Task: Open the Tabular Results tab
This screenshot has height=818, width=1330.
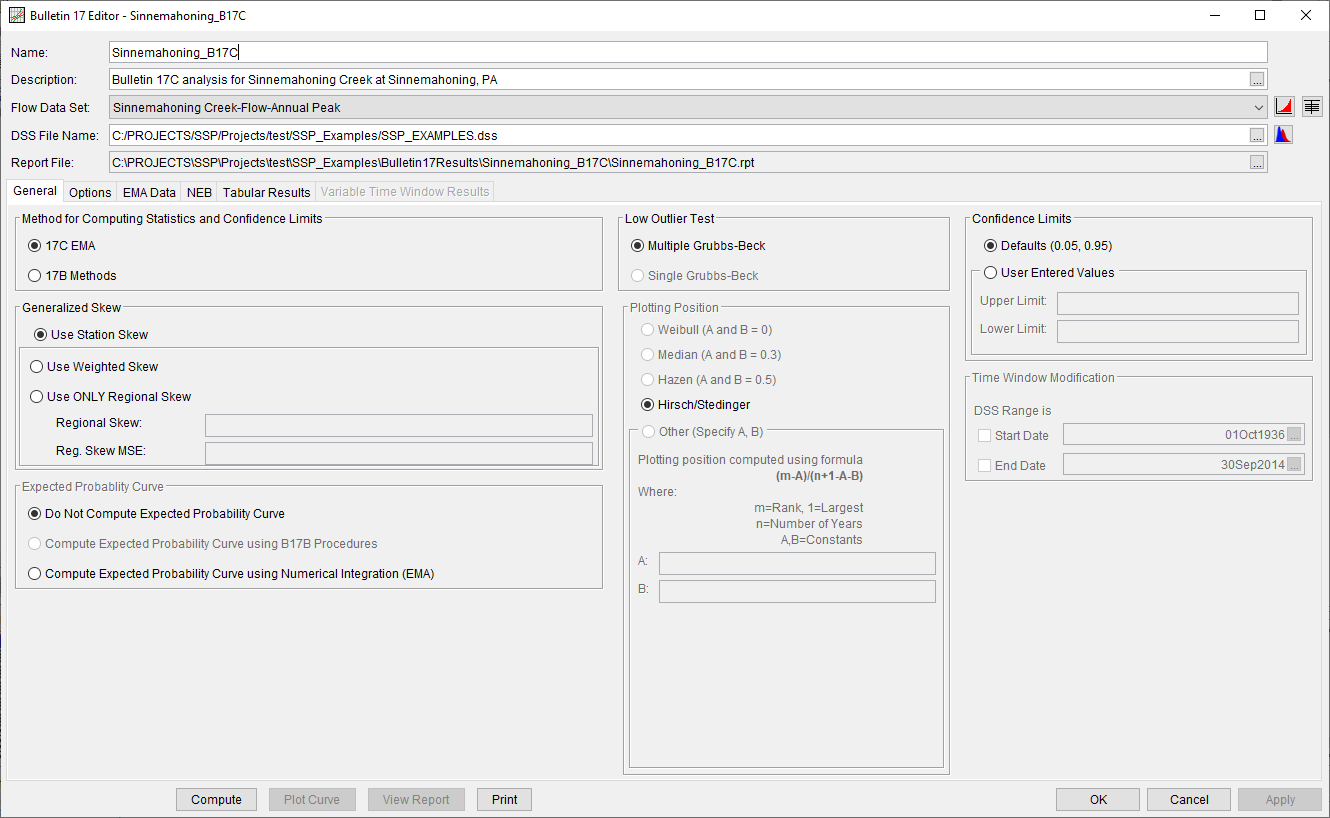Action: pyautogui.click(x=266, y=192)
